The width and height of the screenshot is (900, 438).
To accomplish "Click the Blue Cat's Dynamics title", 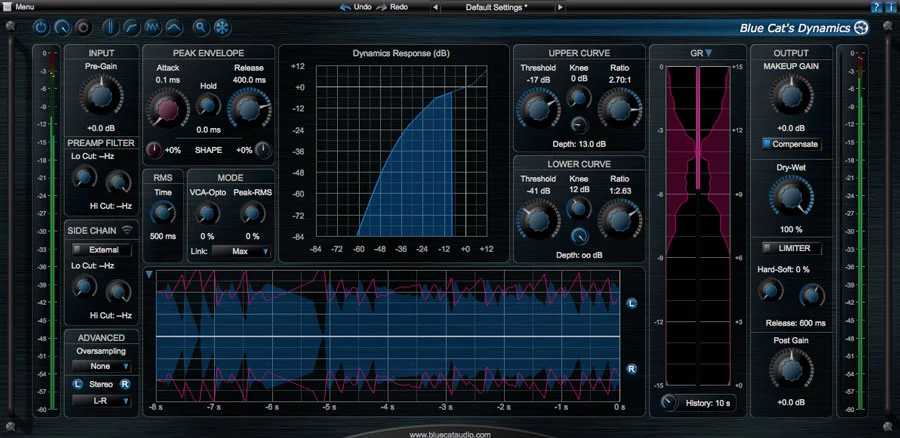I will tap(795, 28).
